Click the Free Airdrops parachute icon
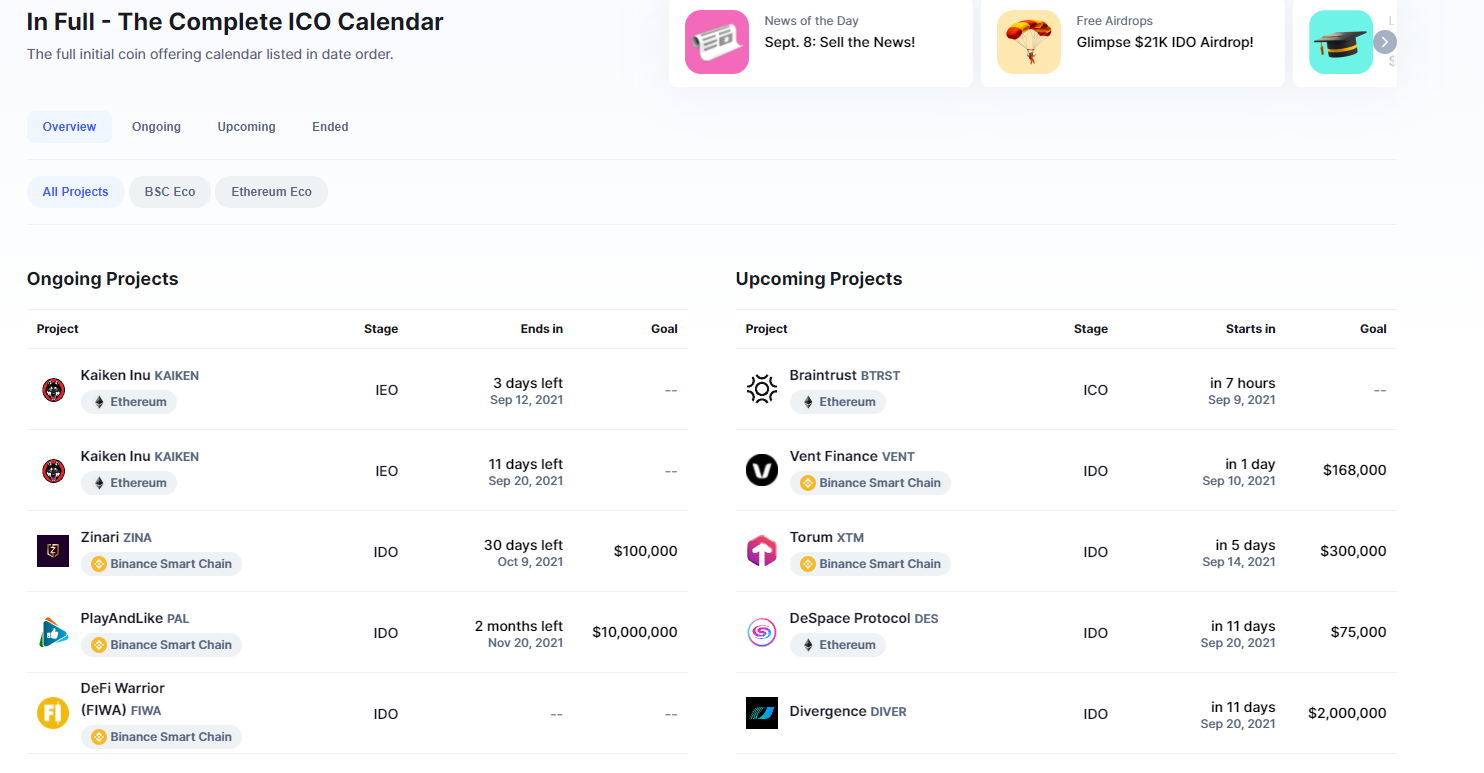This screenshot has height=773, width=1484. pyautogui.click(x=1029, y=42)
